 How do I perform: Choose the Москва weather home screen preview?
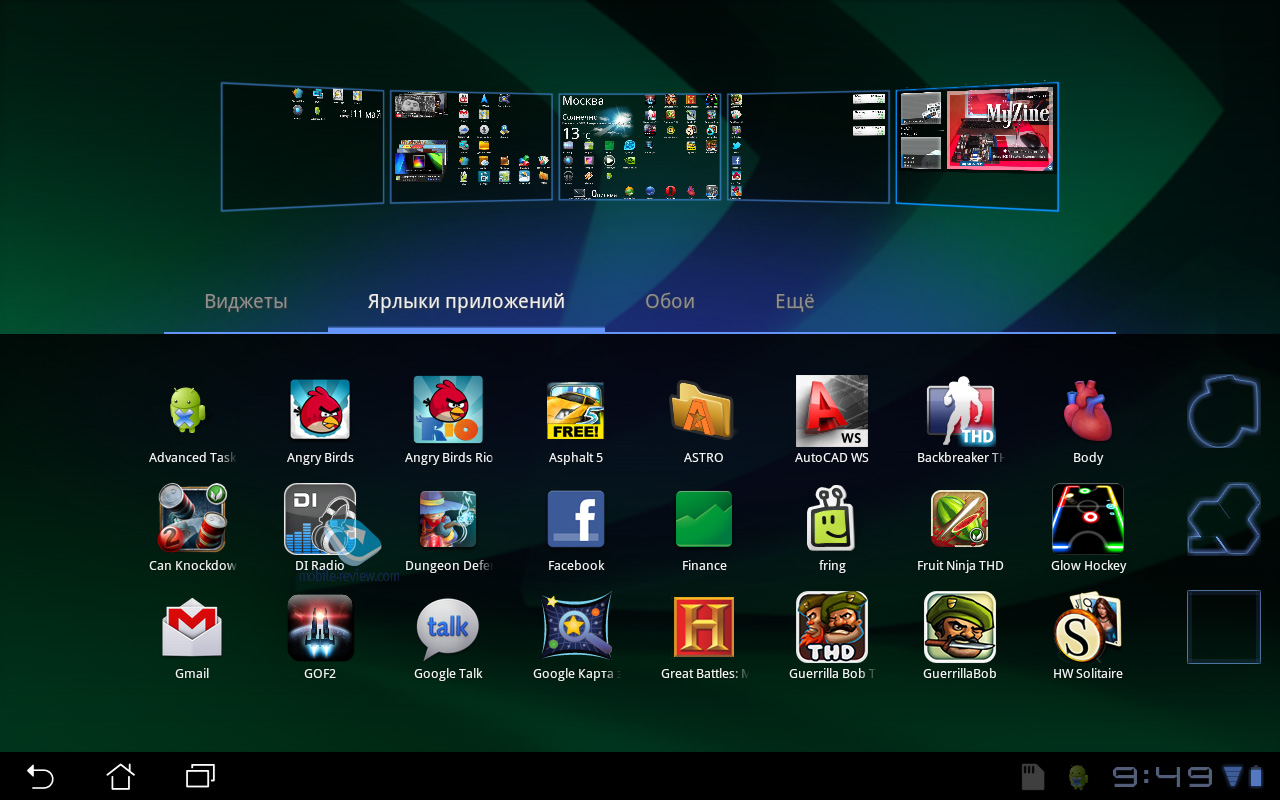640,146
